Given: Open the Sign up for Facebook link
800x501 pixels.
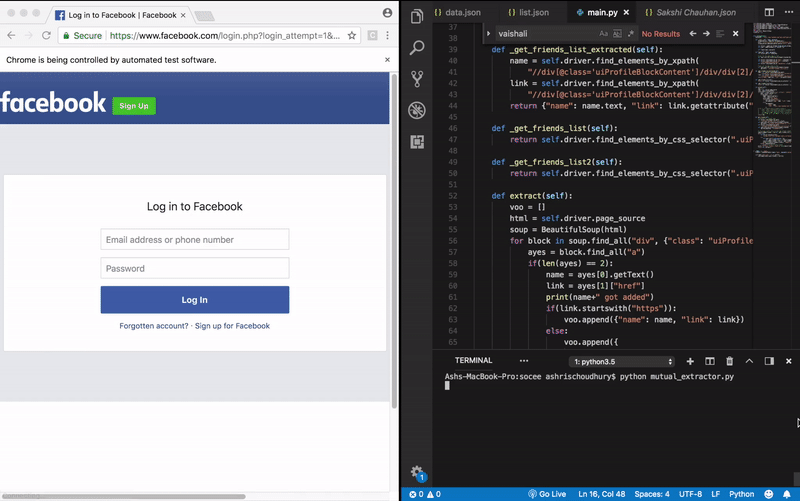Looking at the screenshot, I should (x=232, y=326).
